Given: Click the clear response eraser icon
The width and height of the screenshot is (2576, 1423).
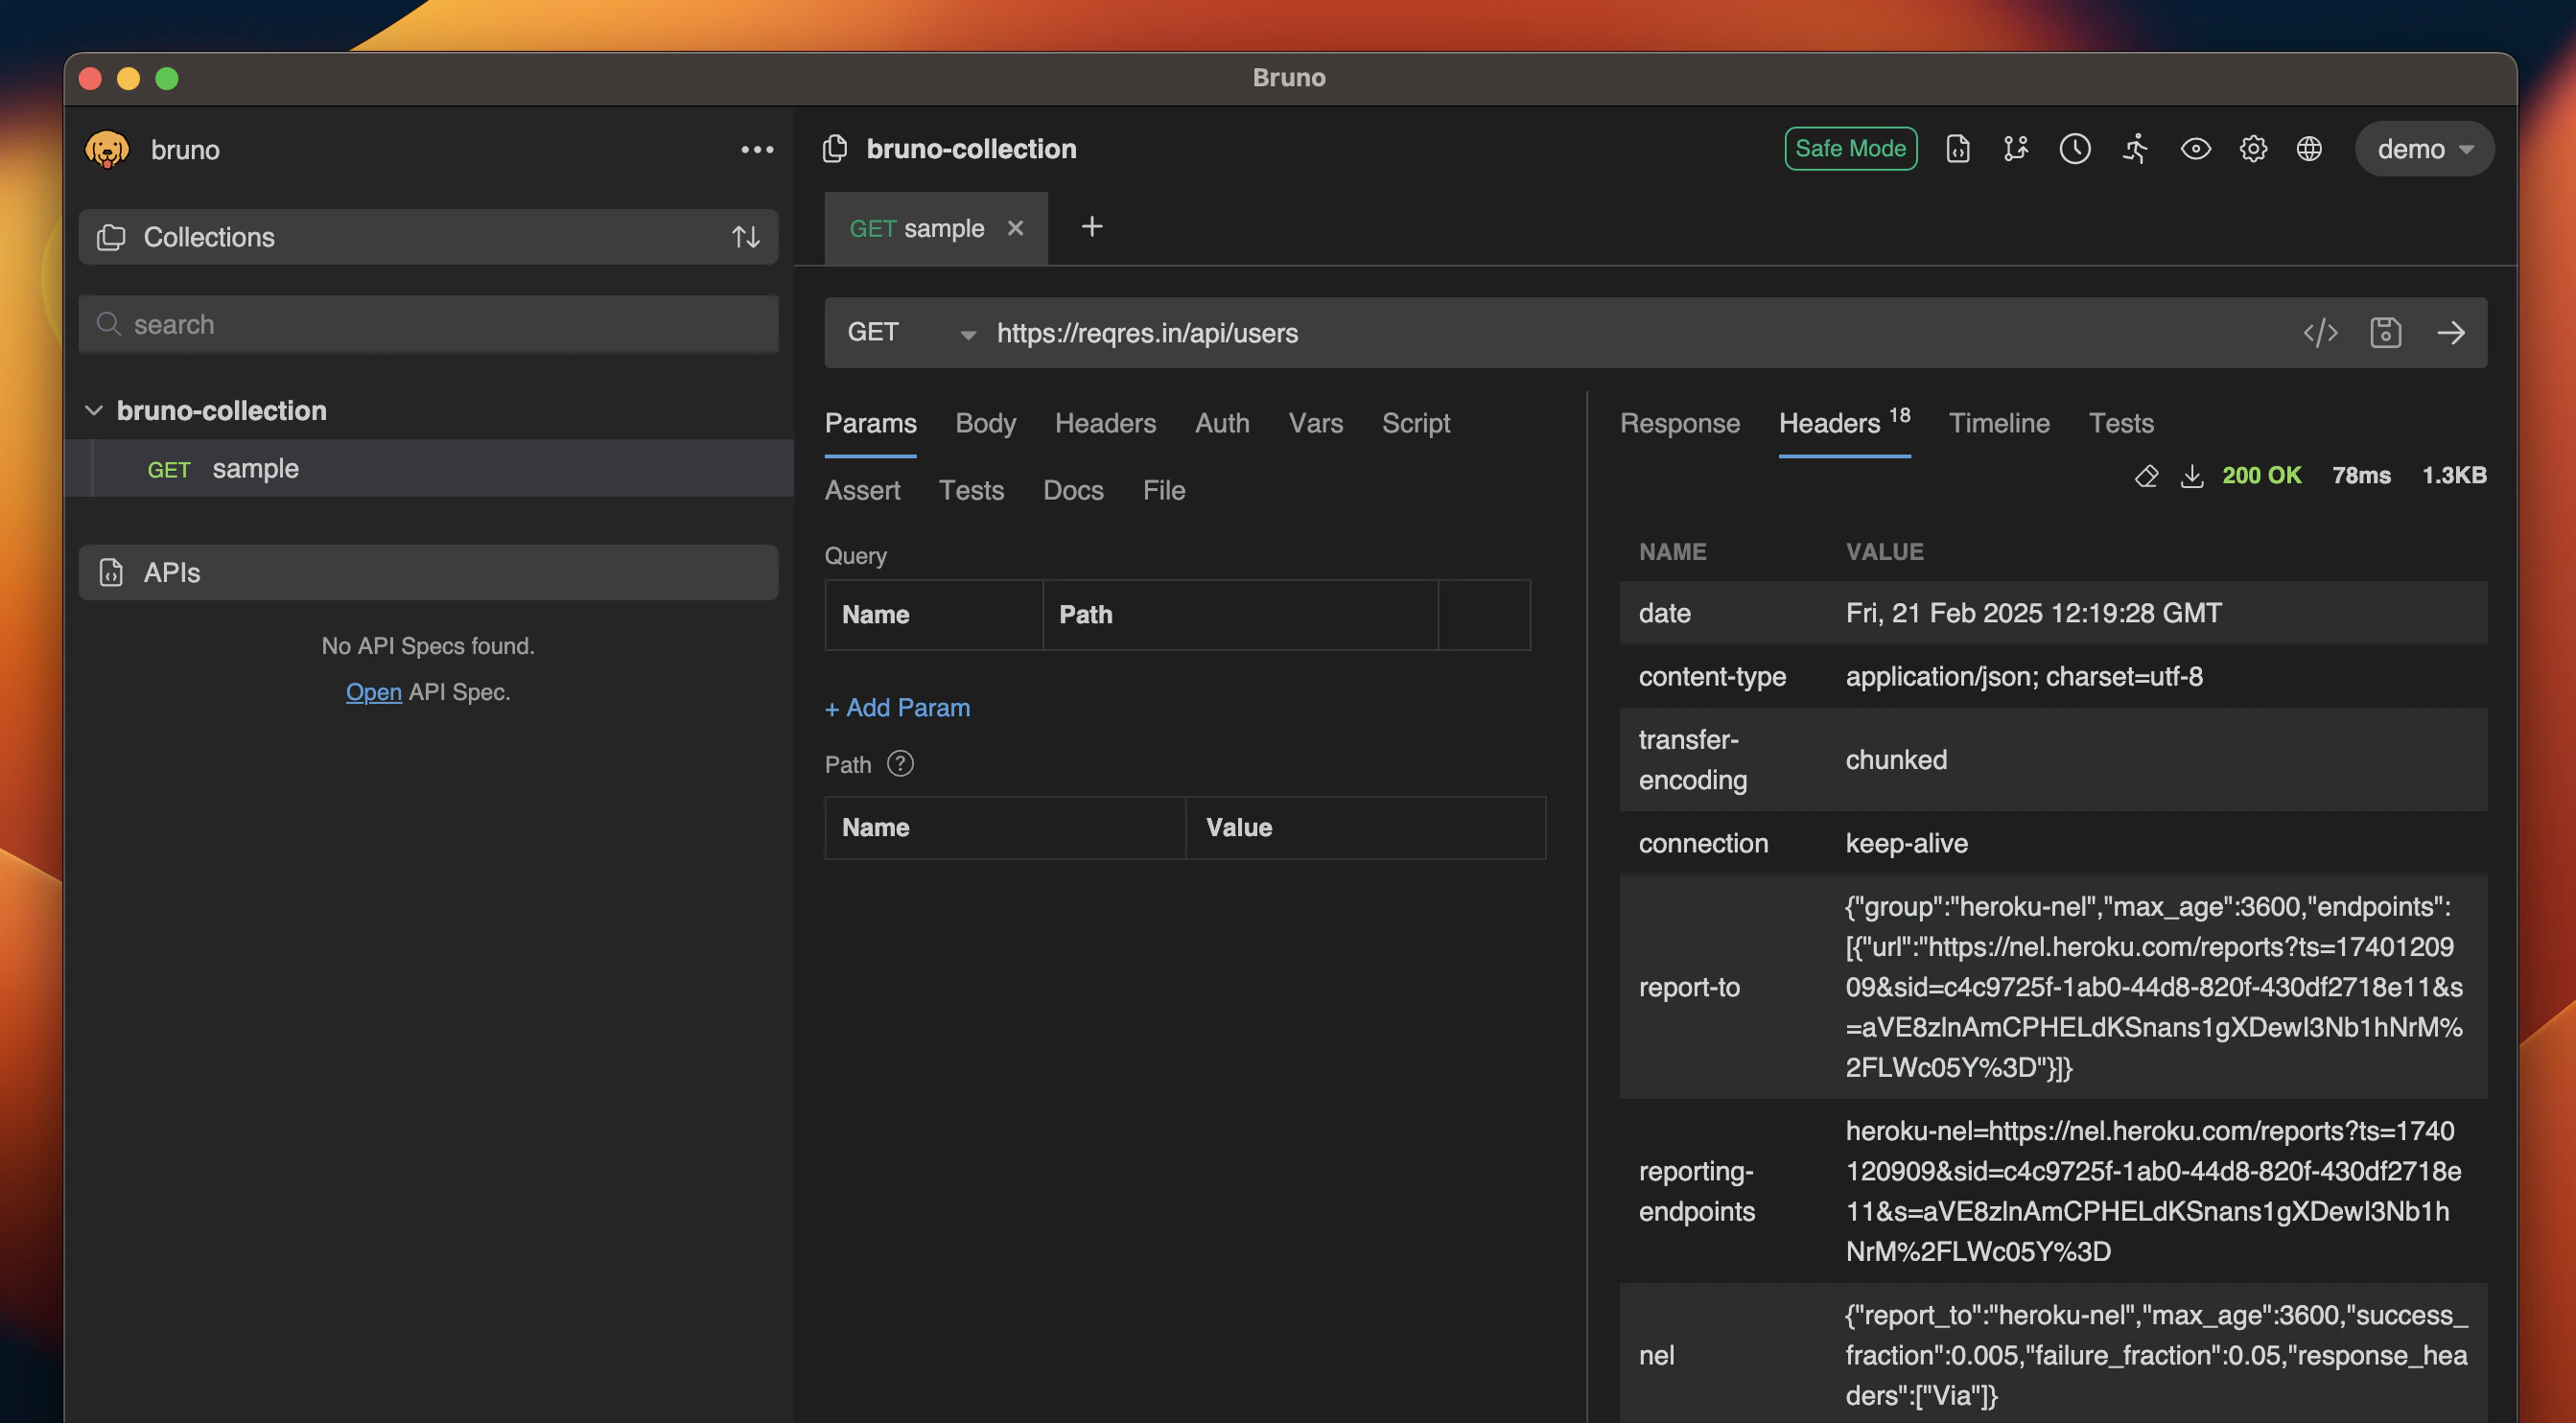Looking at the screenshot, I should pos(2146,476).
